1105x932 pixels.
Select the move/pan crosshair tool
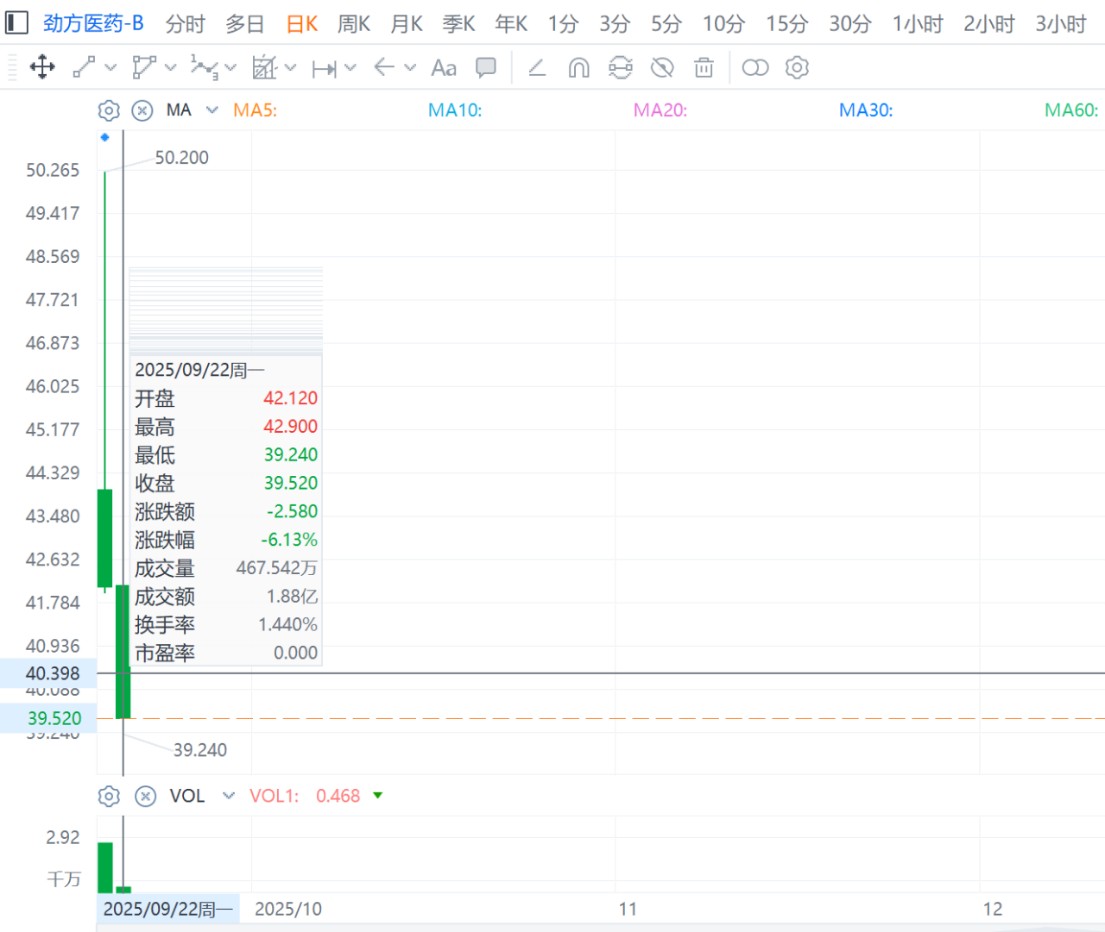pyautogui.click(x=42, y=68)
